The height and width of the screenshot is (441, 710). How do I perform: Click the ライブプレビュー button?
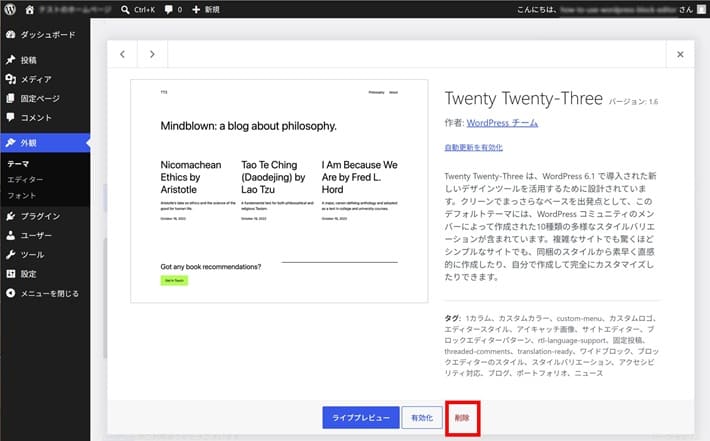[x=361, y=417]
